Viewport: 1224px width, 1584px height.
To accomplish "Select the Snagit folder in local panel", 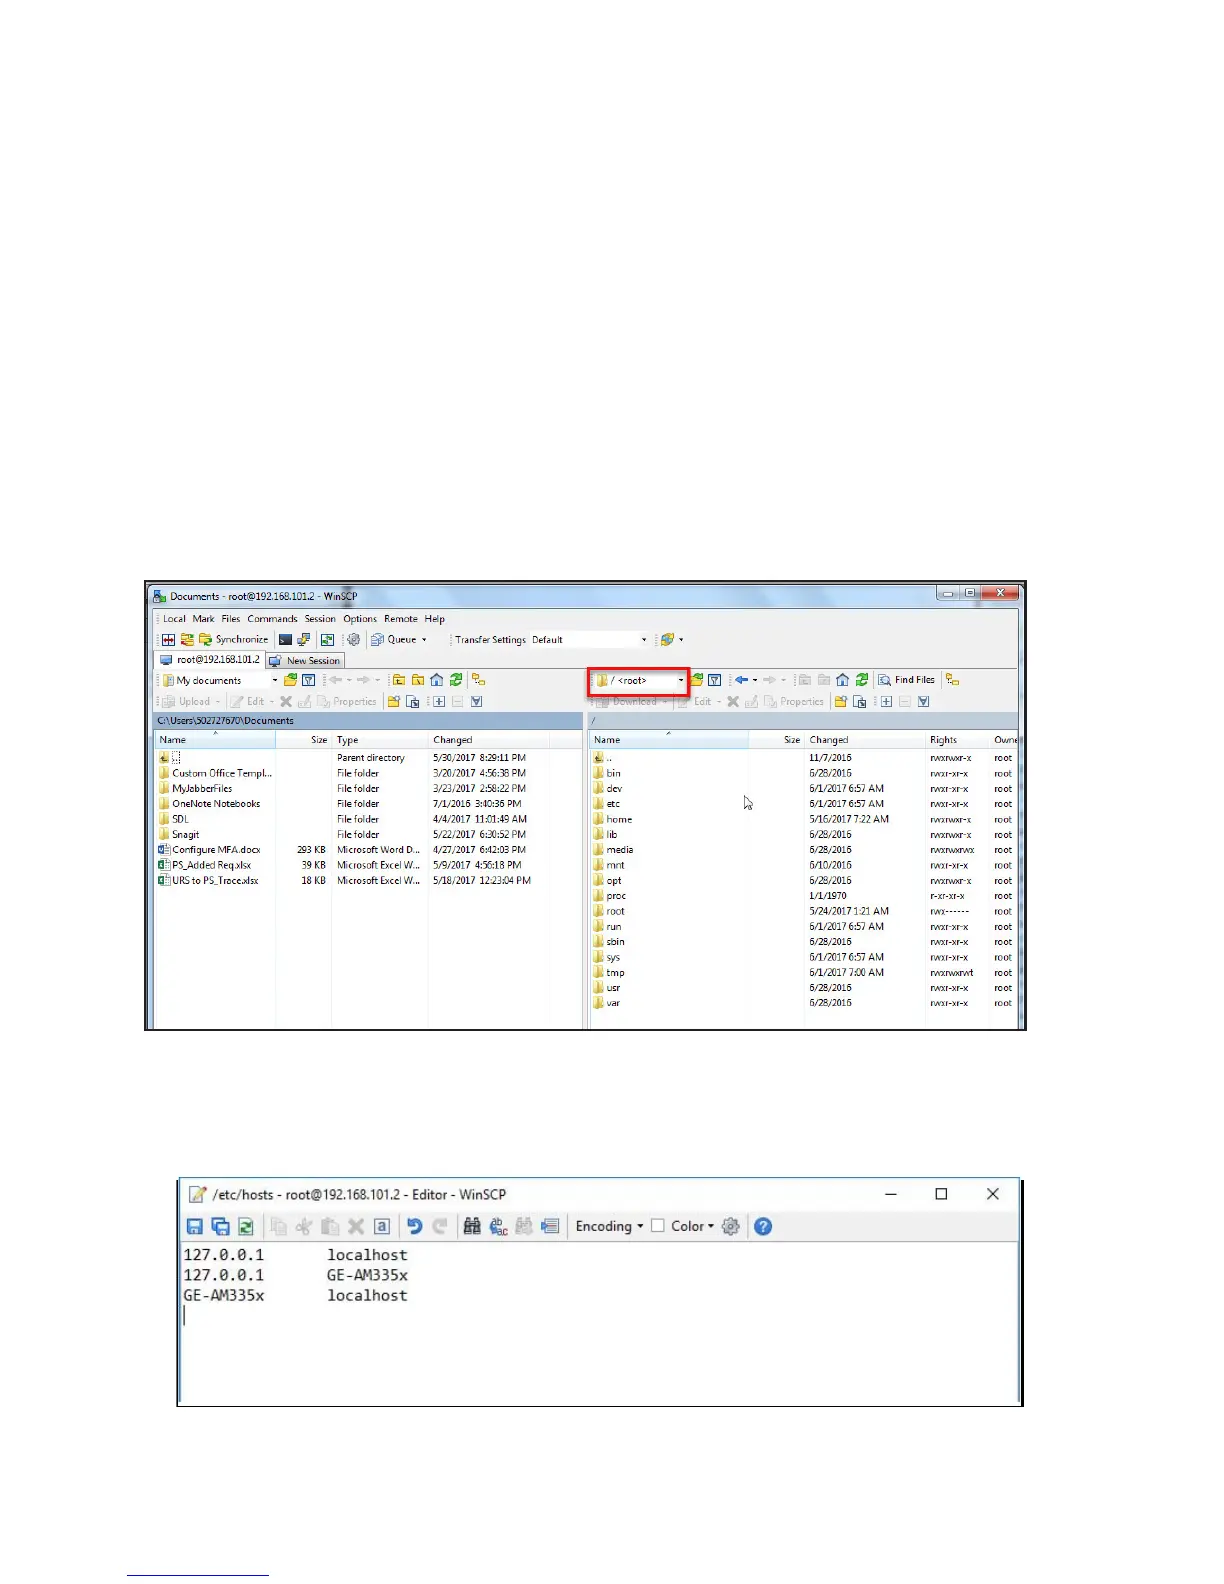I will coord(185,835).
